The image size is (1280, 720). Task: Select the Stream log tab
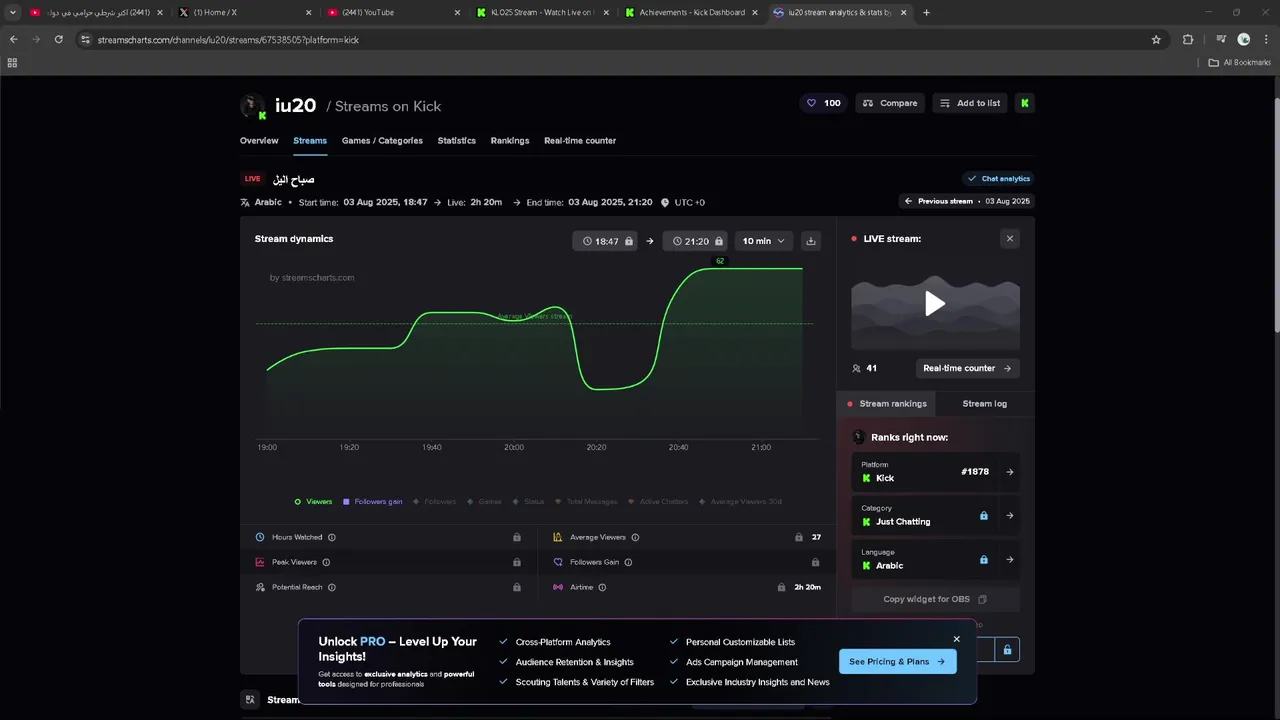[x=985, y=404]
